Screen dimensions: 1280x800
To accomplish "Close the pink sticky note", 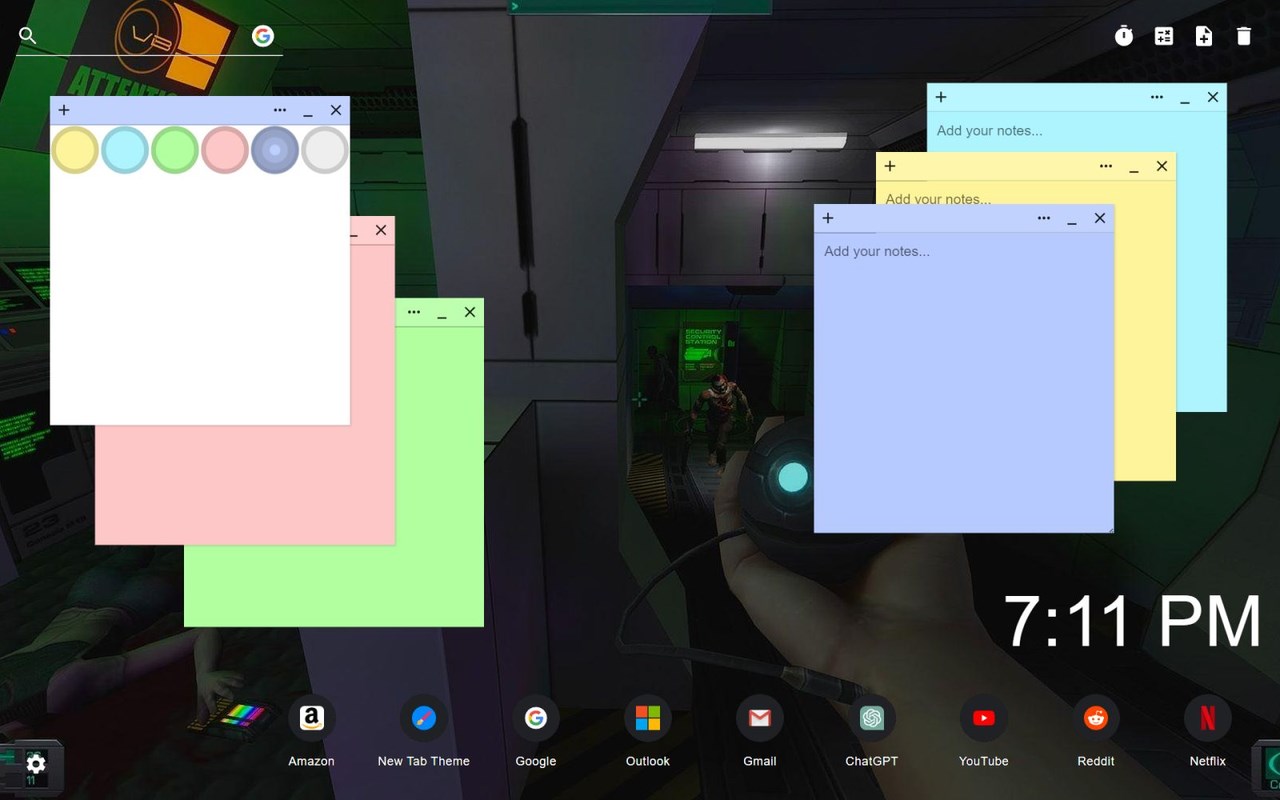I will tap(381, 230).
